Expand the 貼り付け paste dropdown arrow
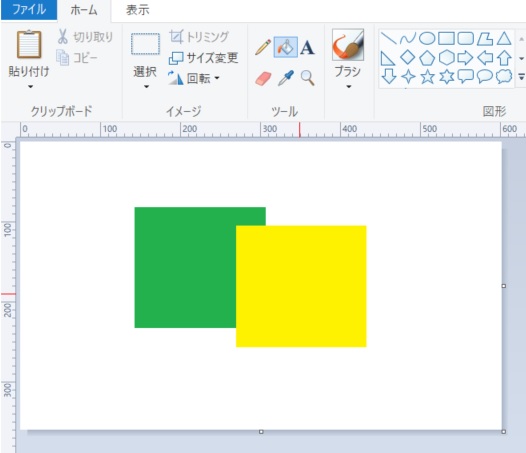Screen dimensions: 526x453 (x=30, y=87)
